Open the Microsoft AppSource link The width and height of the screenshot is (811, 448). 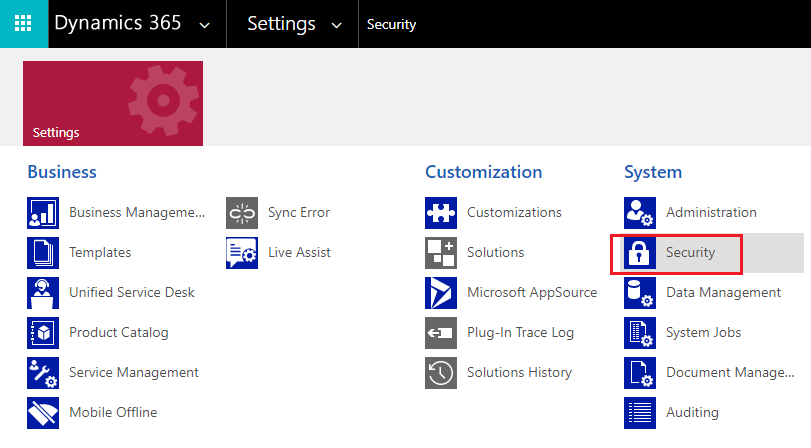click(x=532, y=292)
